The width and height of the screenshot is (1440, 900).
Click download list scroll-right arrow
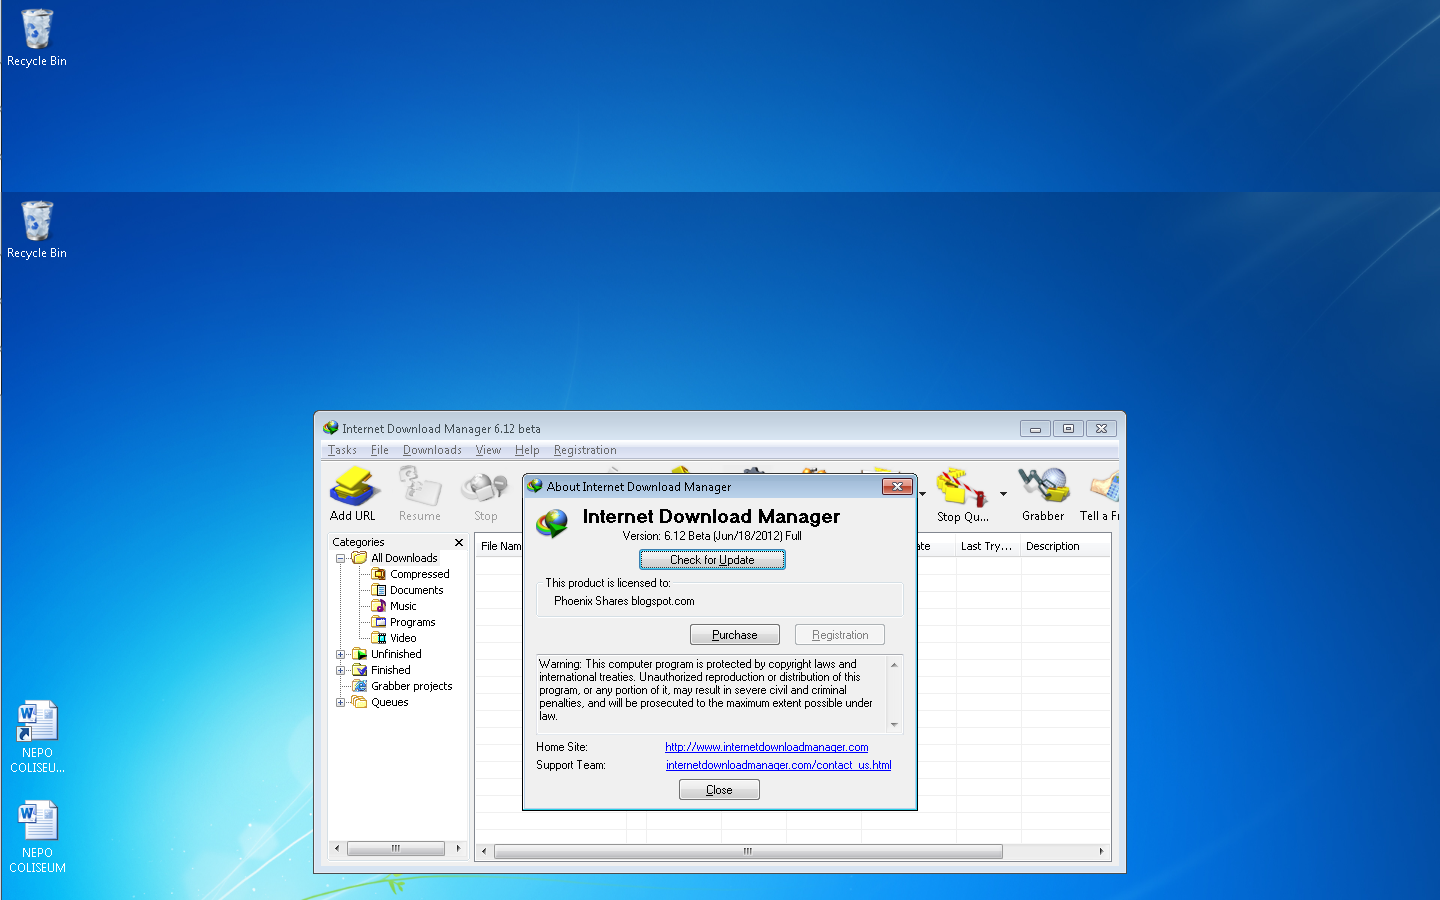pos(1101,851)
